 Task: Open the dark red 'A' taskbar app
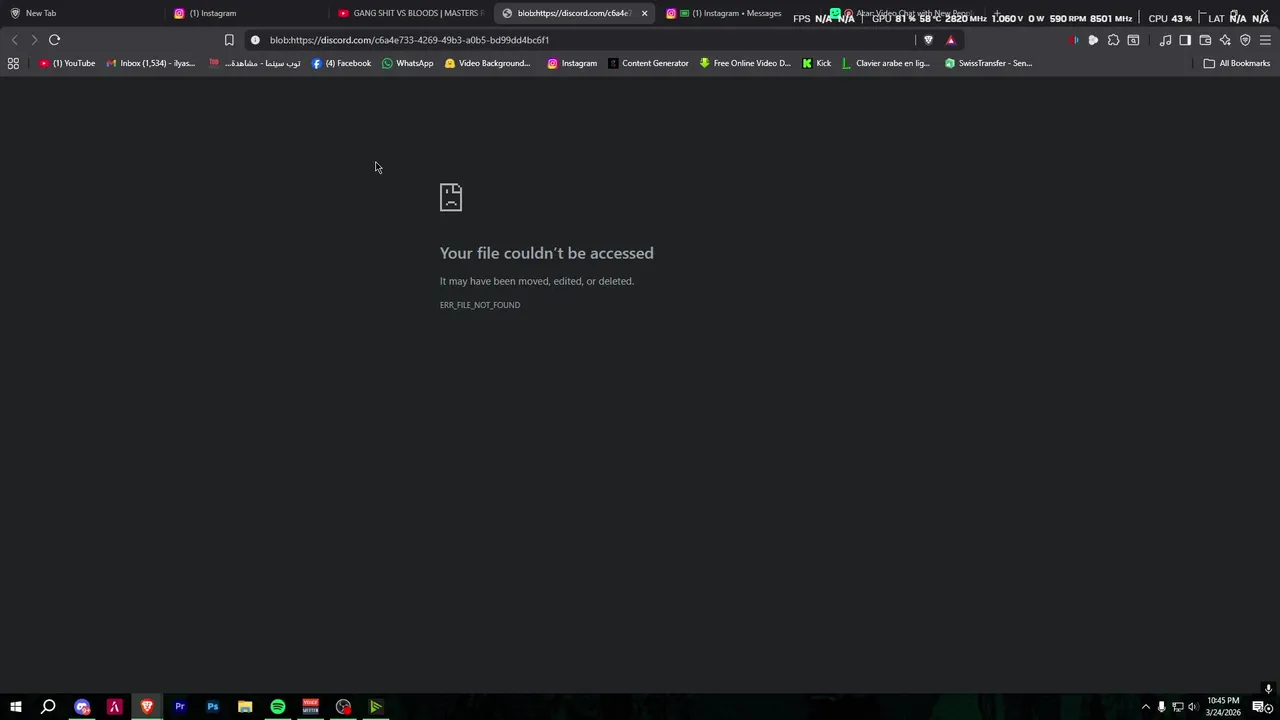point(114,707)
